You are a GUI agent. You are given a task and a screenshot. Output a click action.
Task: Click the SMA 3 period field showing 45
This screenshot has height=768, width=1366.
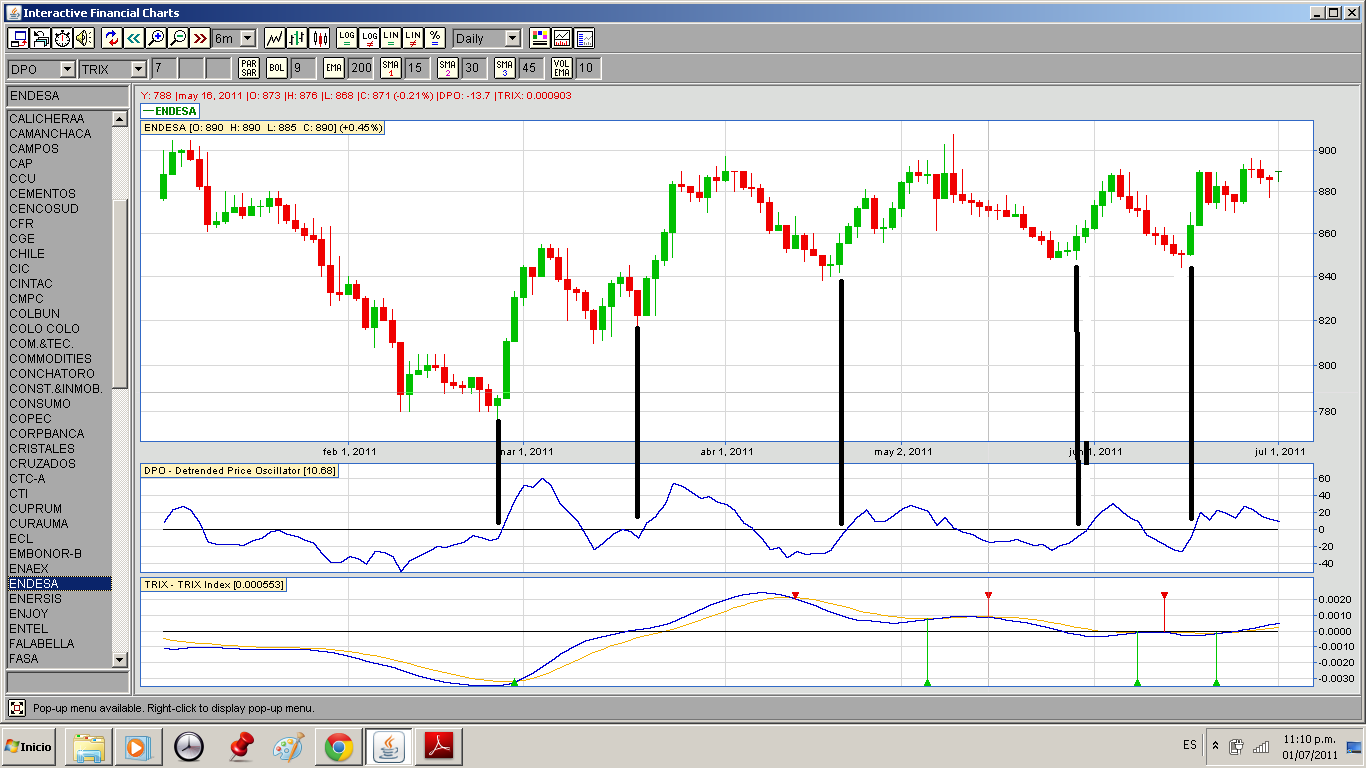531,68
